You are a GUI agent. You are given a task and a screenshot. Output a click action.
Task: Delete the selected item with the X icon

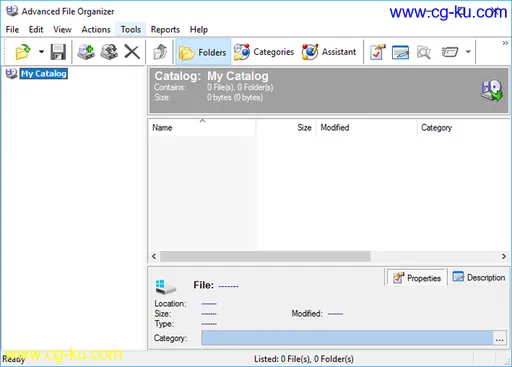click(x=132, y=52)
